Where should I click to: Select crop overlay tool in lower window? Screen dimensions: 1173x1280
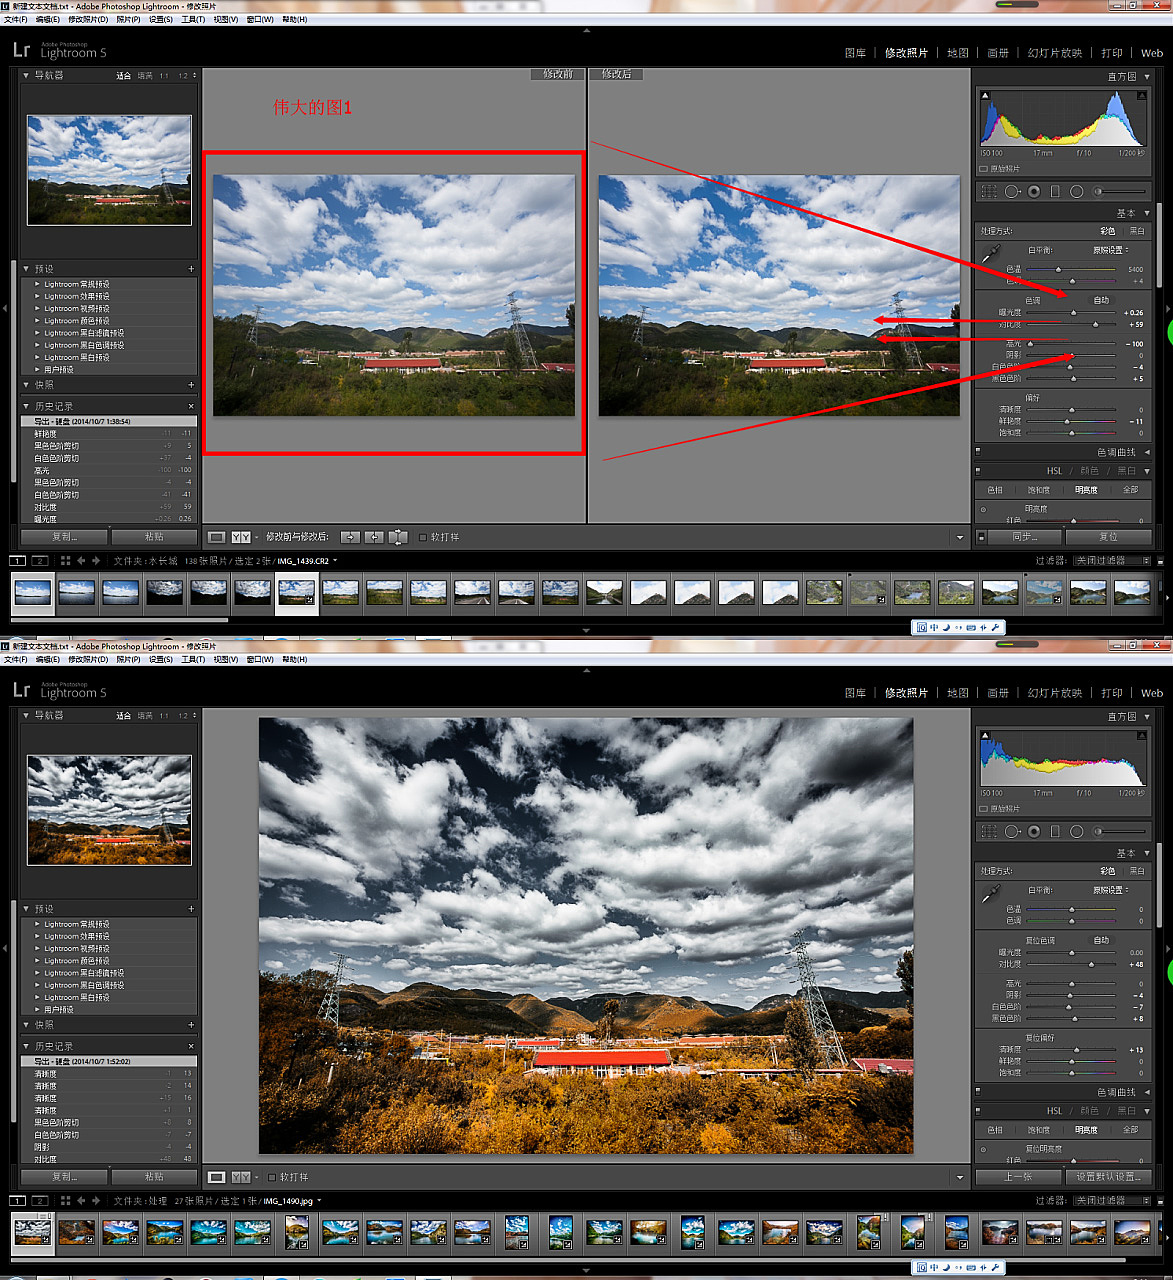(989, 831)
